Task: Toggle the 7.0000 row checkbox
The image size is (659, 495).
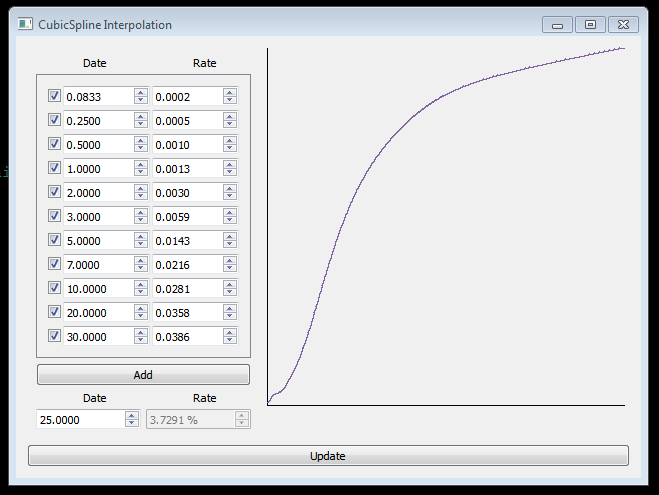Action: pyautogui.click(x=54, y=263)
